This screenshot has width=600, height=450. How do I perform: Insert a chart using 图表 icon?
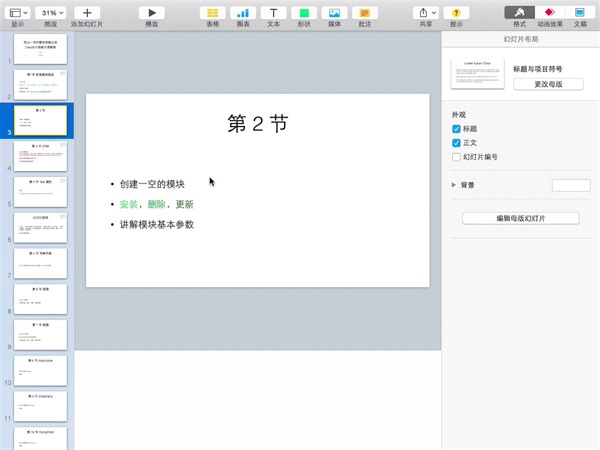pos(243,13)
